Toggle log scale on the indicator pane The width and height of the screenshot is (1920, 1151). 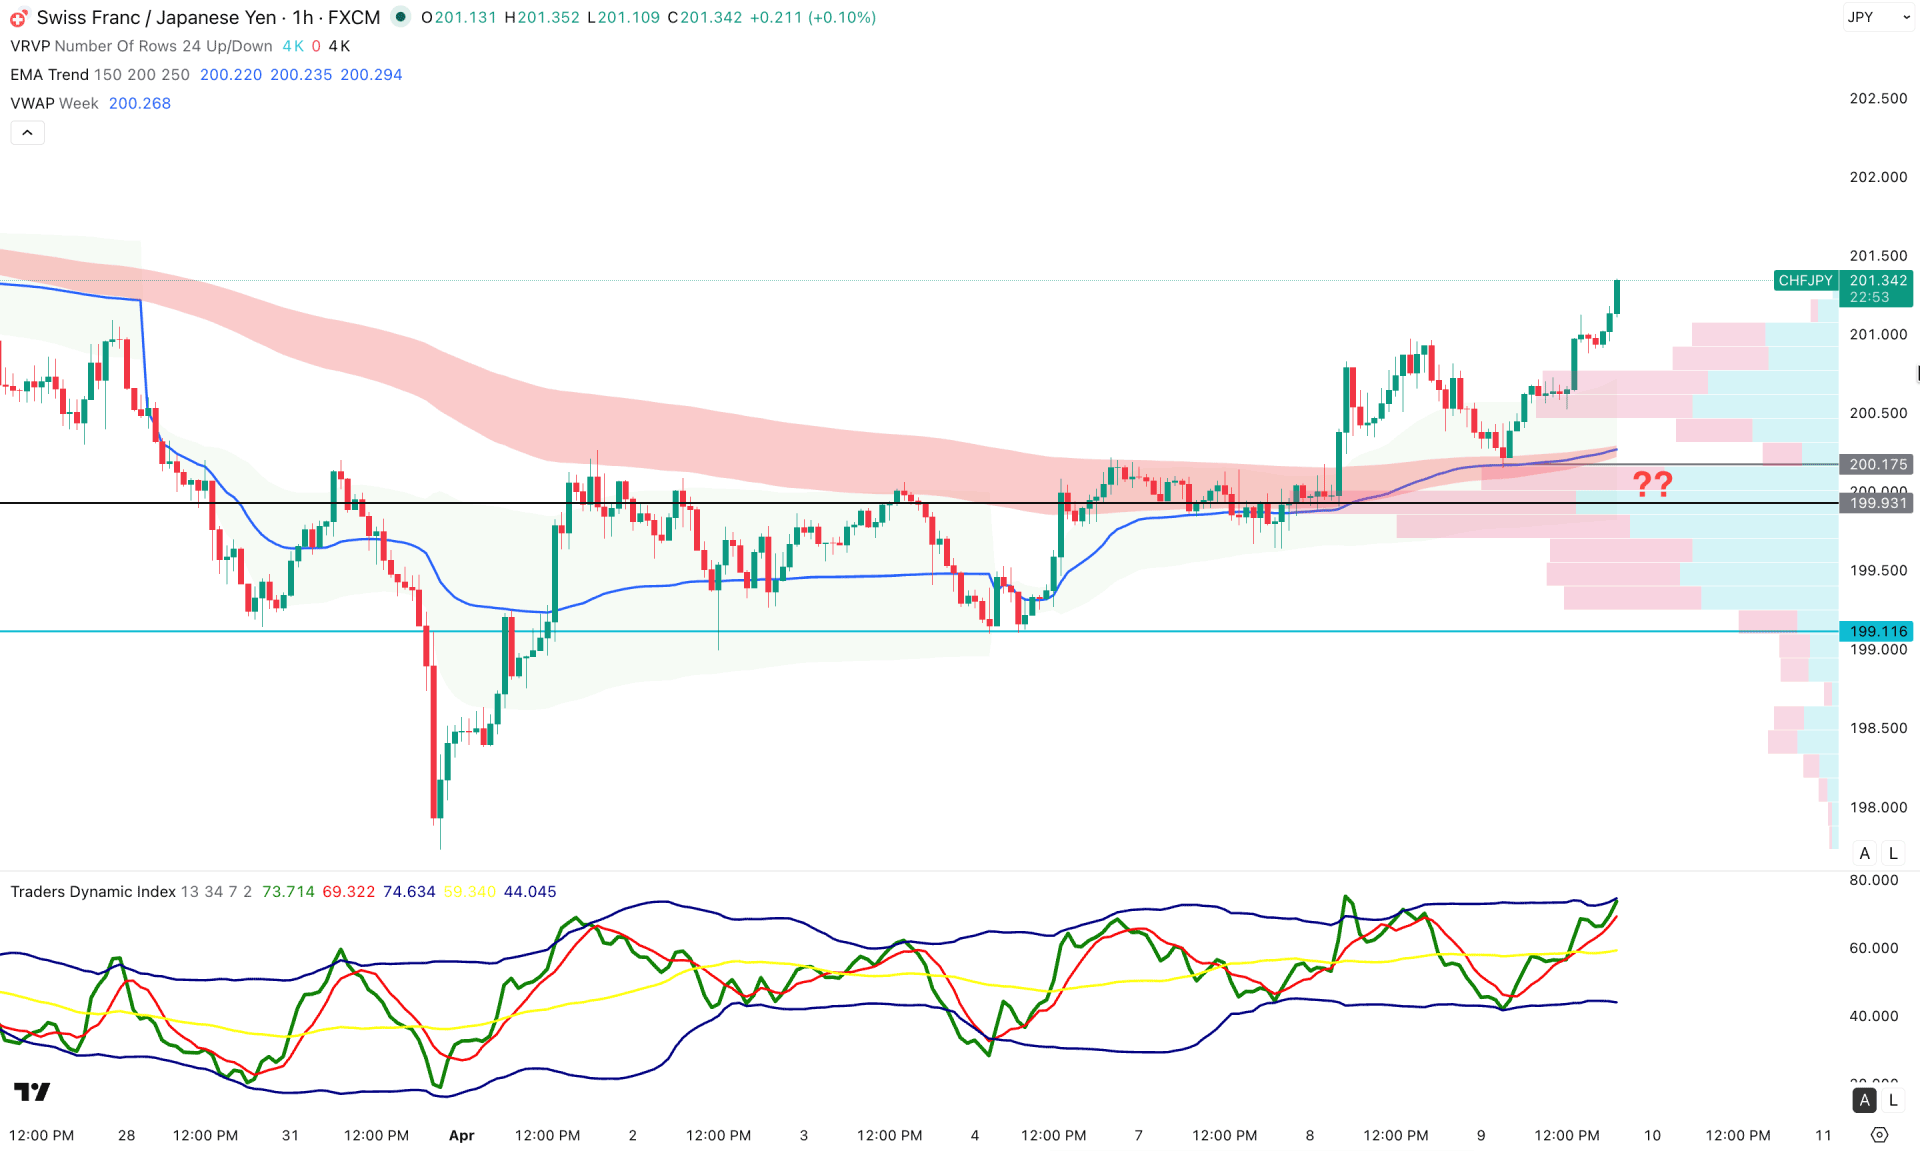point(1893,1100)
